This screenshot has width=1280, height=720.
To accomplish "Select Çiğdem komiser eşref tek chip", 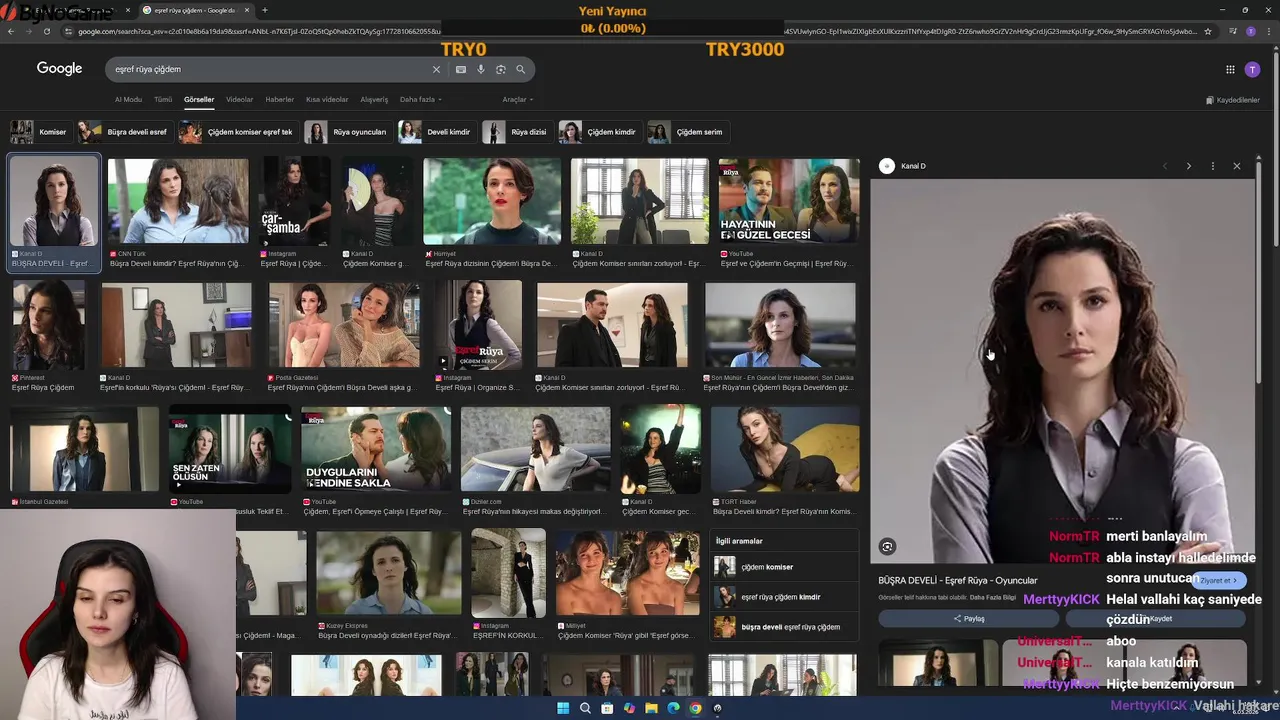I will pyautogui.click(x=238, y=132).
